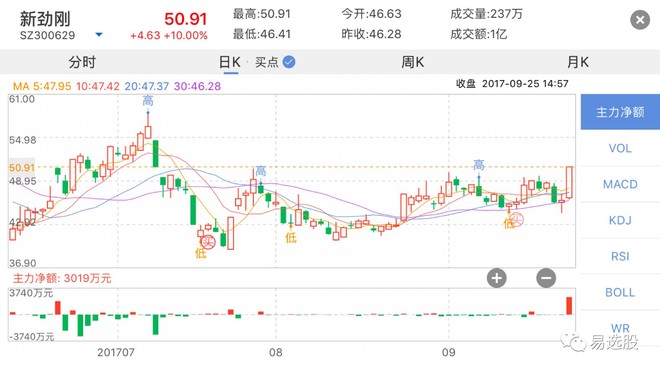Switch to the 周K tab
The image size is (660, 371).
(x=412, y=62)
